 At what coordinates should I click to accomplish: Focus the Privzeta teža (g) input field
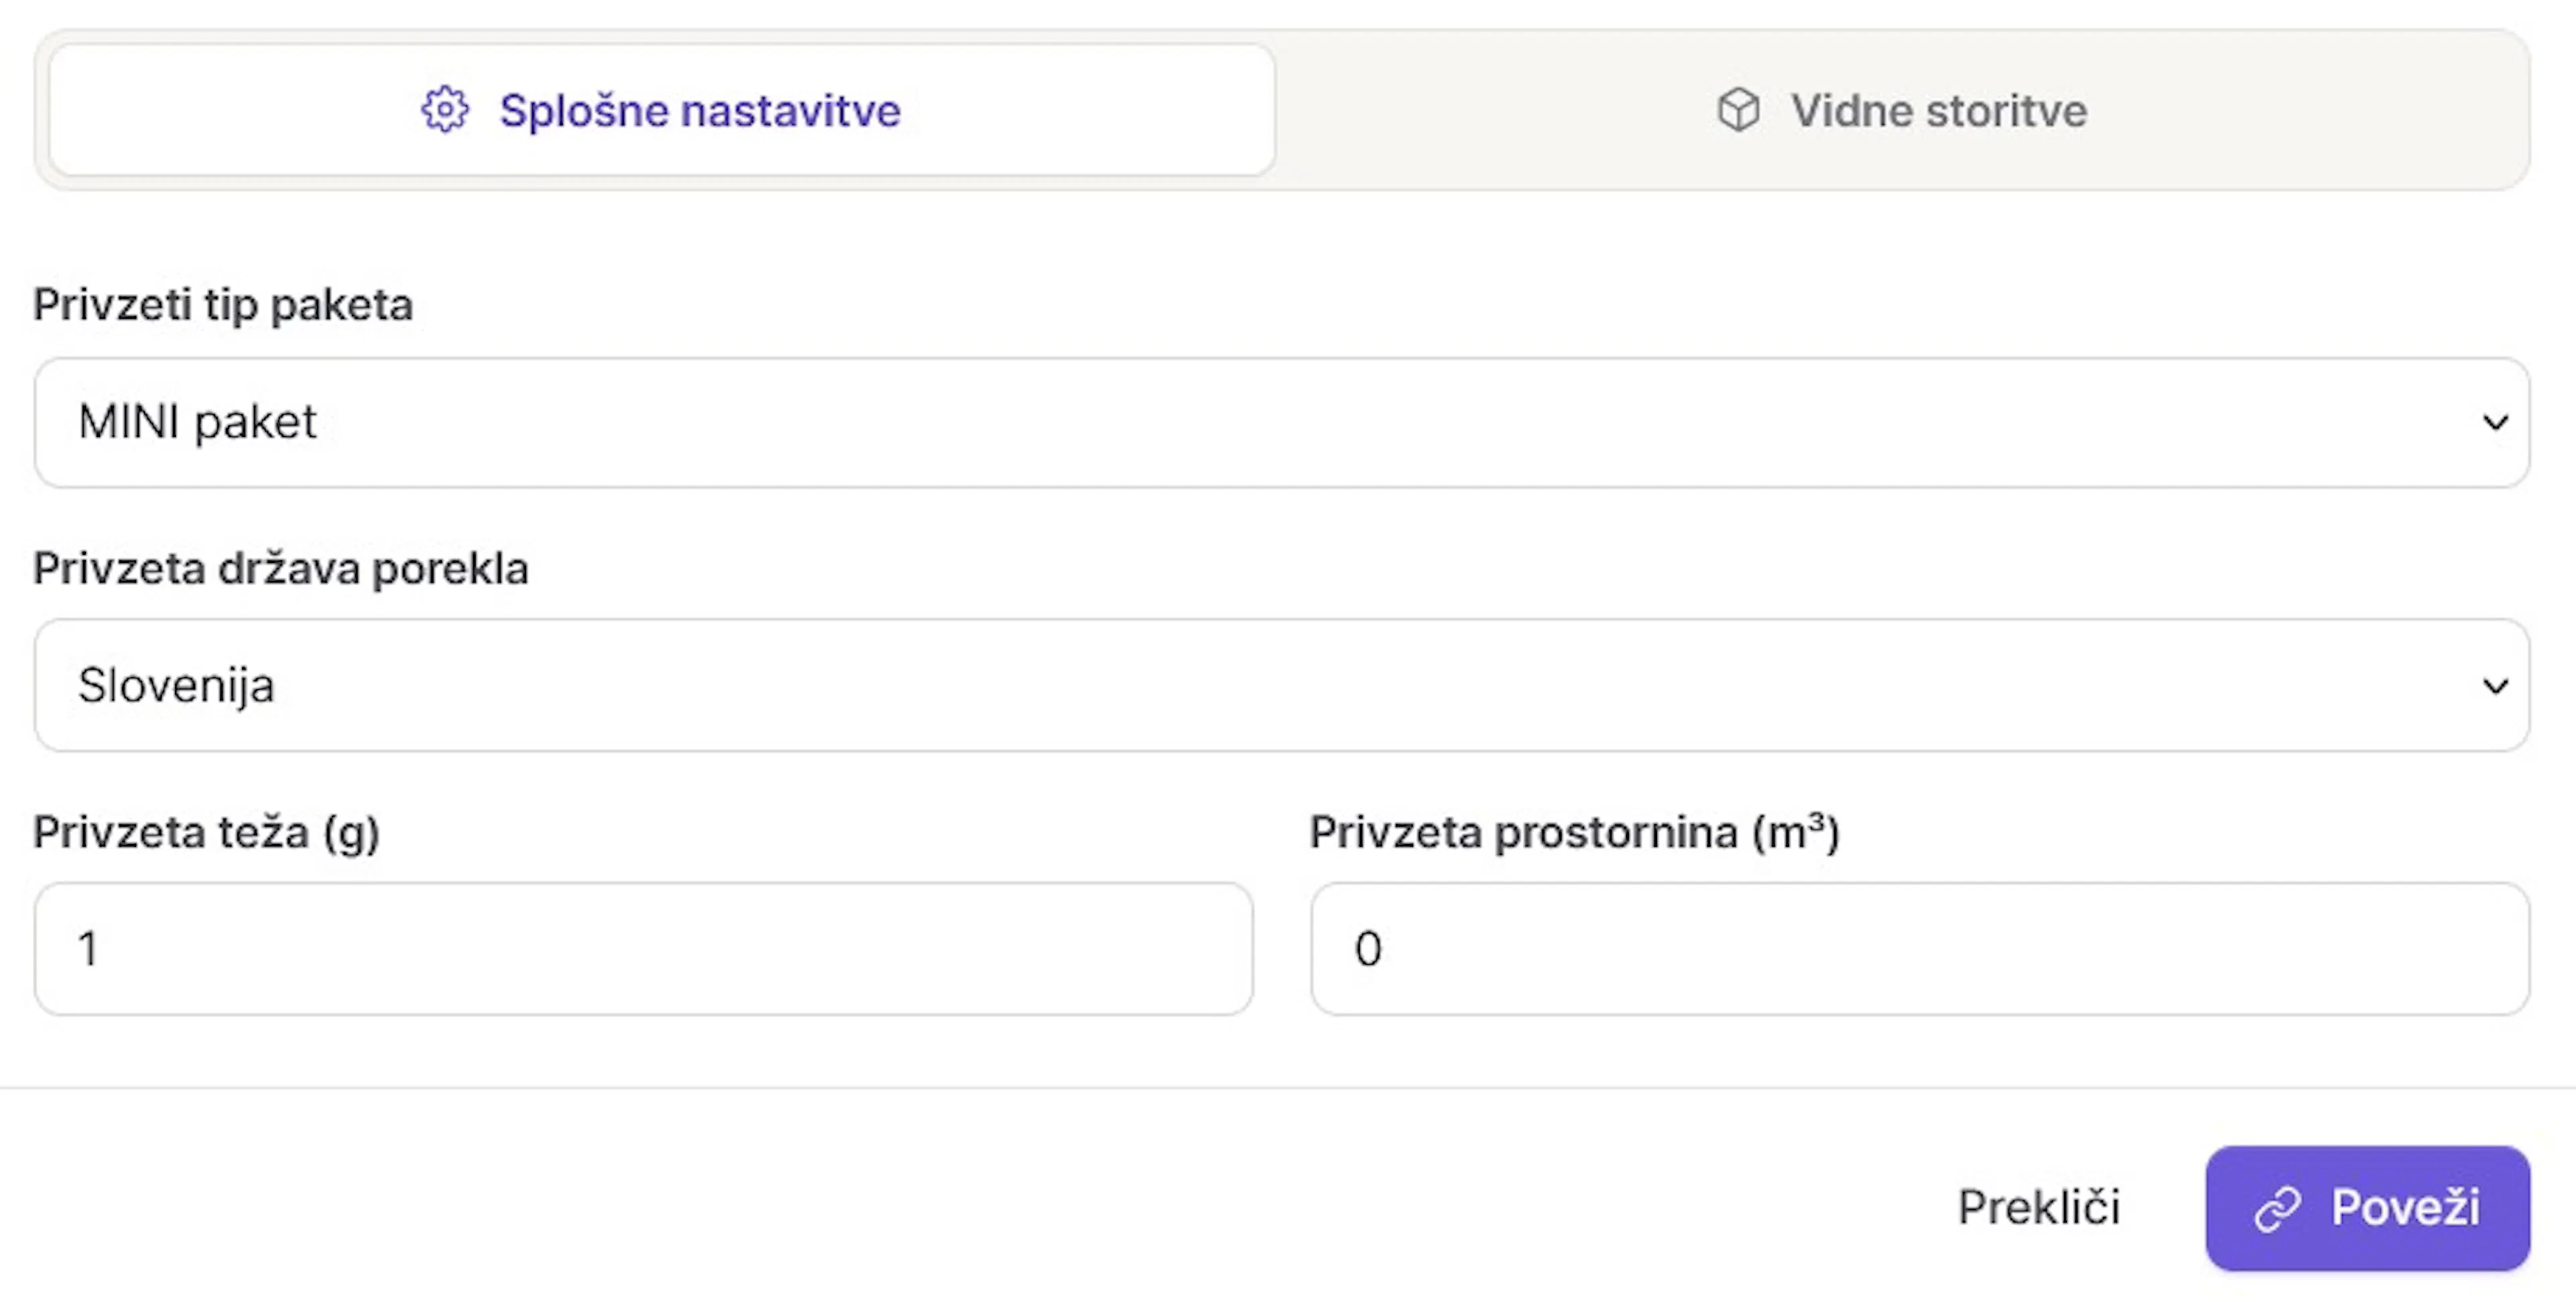click(x=643, y=948)
